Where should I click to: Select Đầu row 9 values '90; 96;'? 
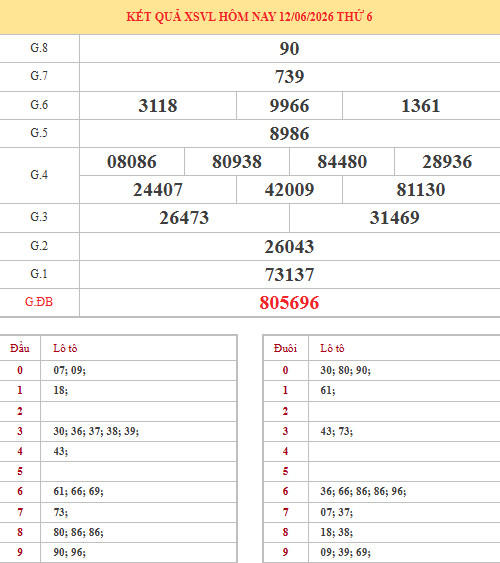[x=70, y=552]
